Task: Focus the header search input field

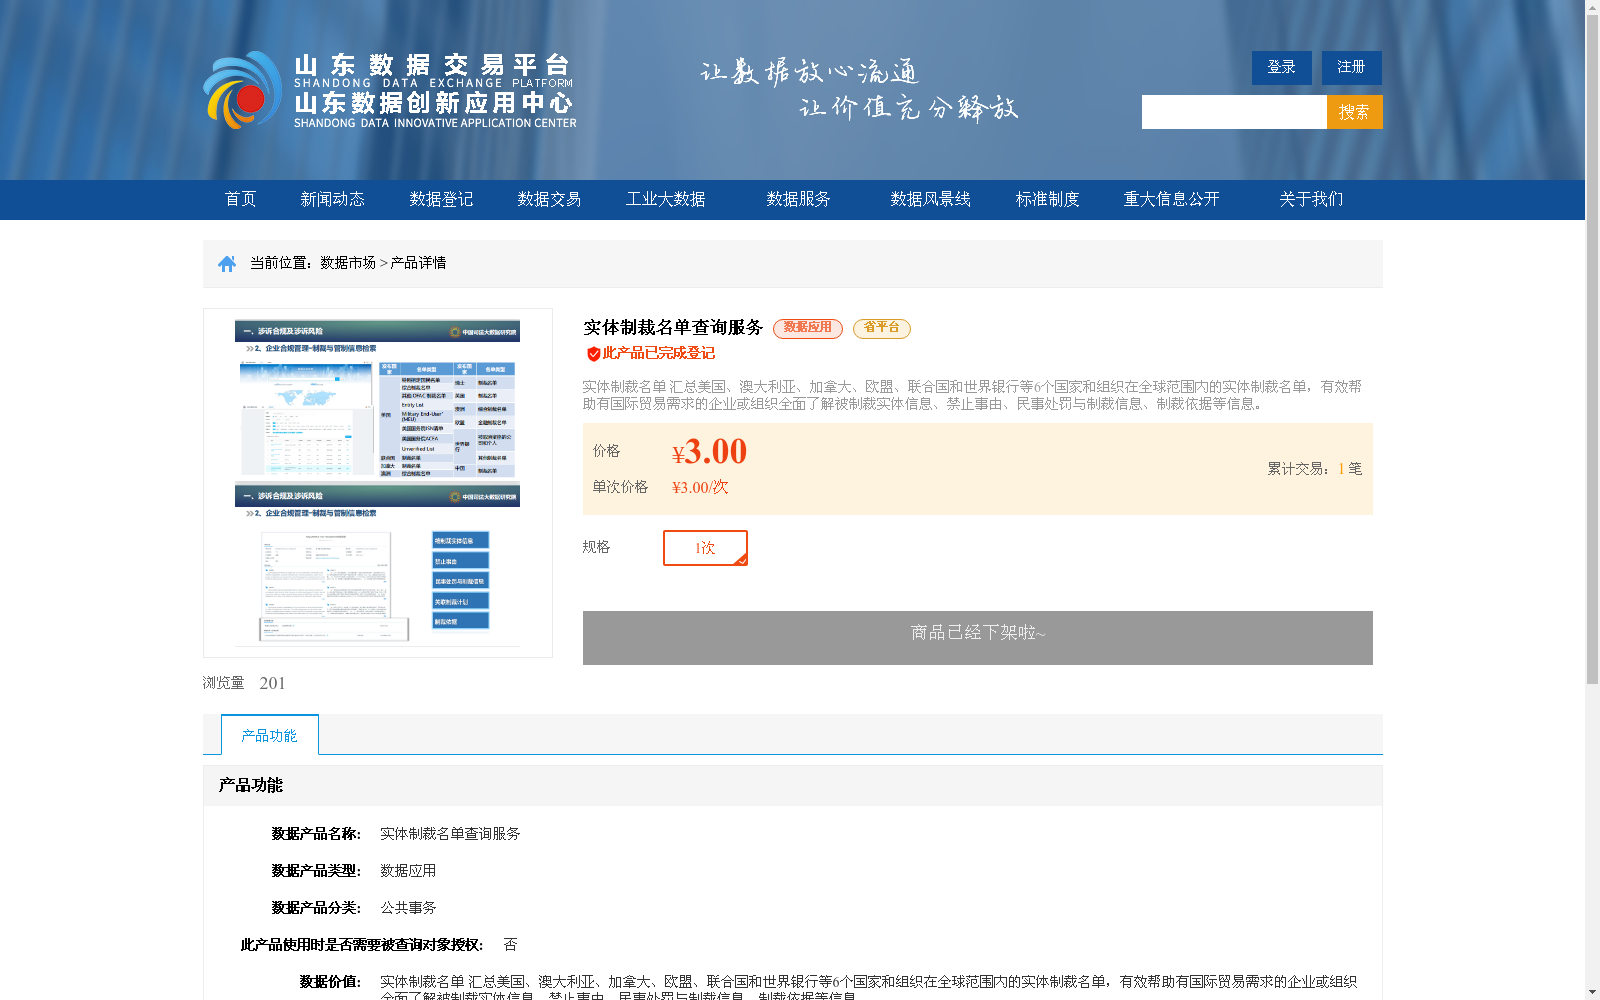Action: pos(1234,112)
